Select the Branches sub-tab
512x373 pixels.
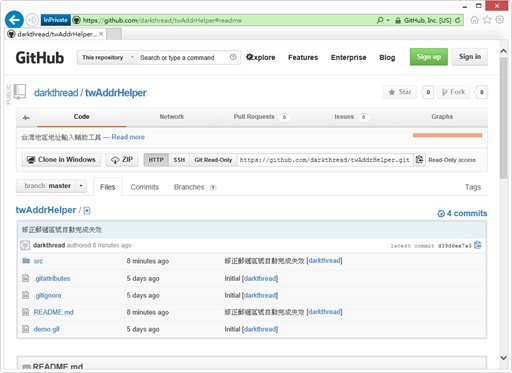tap(195, 187)
